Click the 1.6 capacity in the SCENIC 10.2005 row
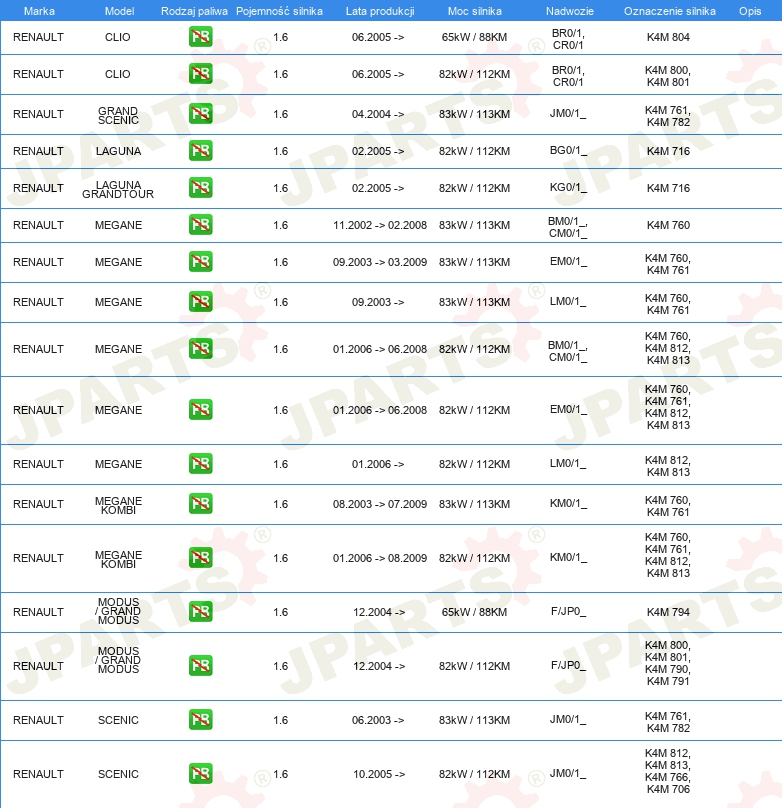Viewport: 782px width, 808px height. click(280, 775)
